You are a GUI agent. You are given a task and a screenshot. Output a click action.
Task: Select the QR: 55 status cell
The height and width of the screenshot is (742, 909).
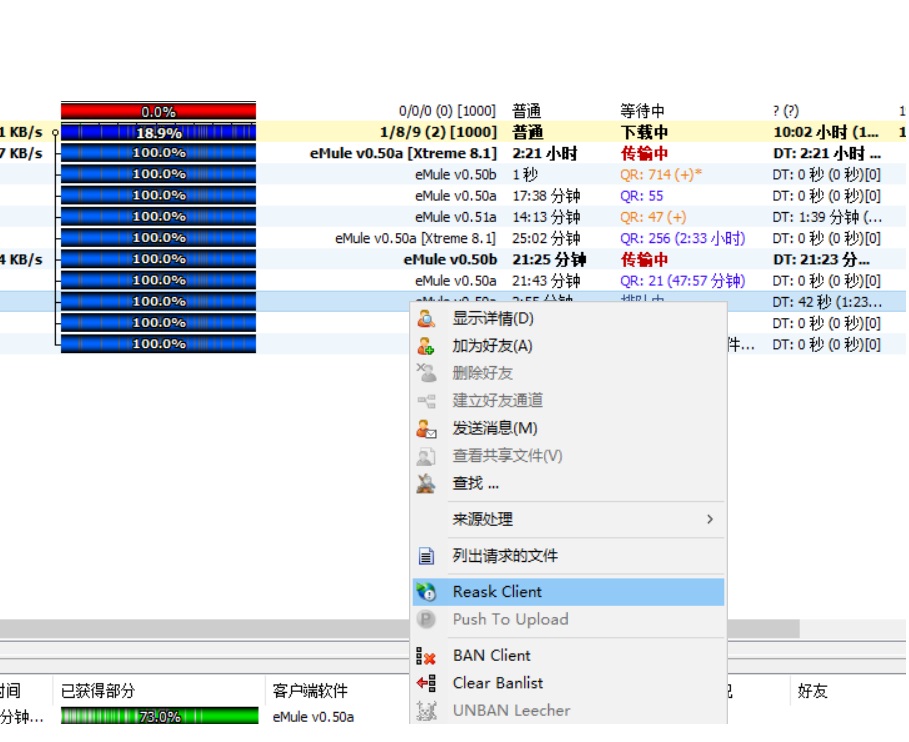click(641, 196)
